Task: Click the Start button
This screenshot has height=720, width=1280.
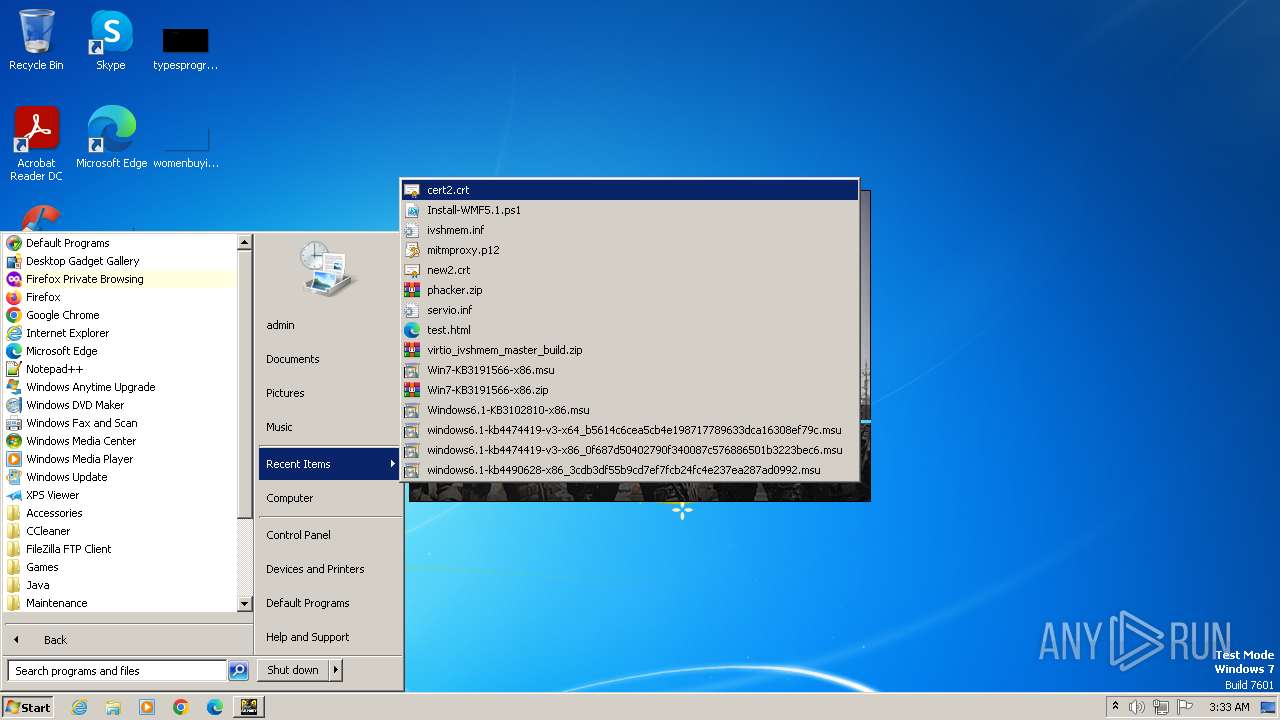Action: (x=28, y=707)
